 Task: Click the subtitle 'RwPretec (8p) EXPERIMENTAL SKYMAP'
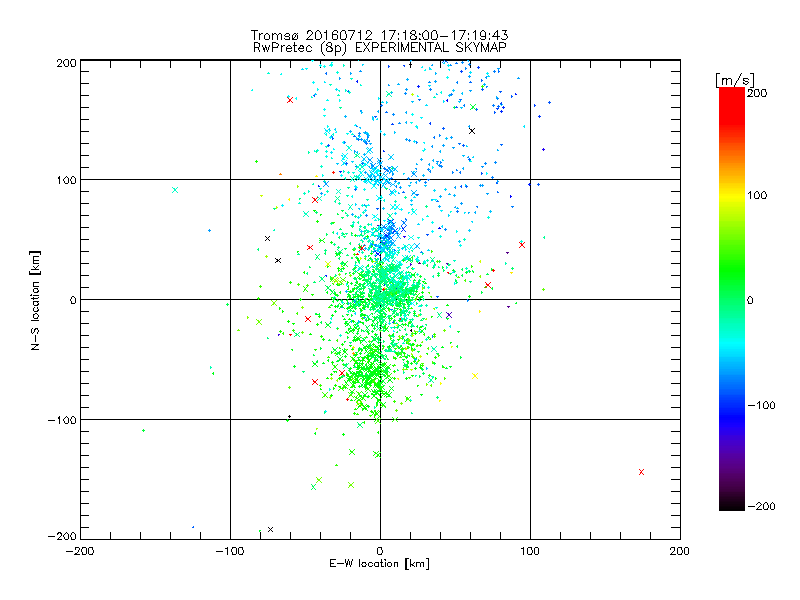[380, 48]
